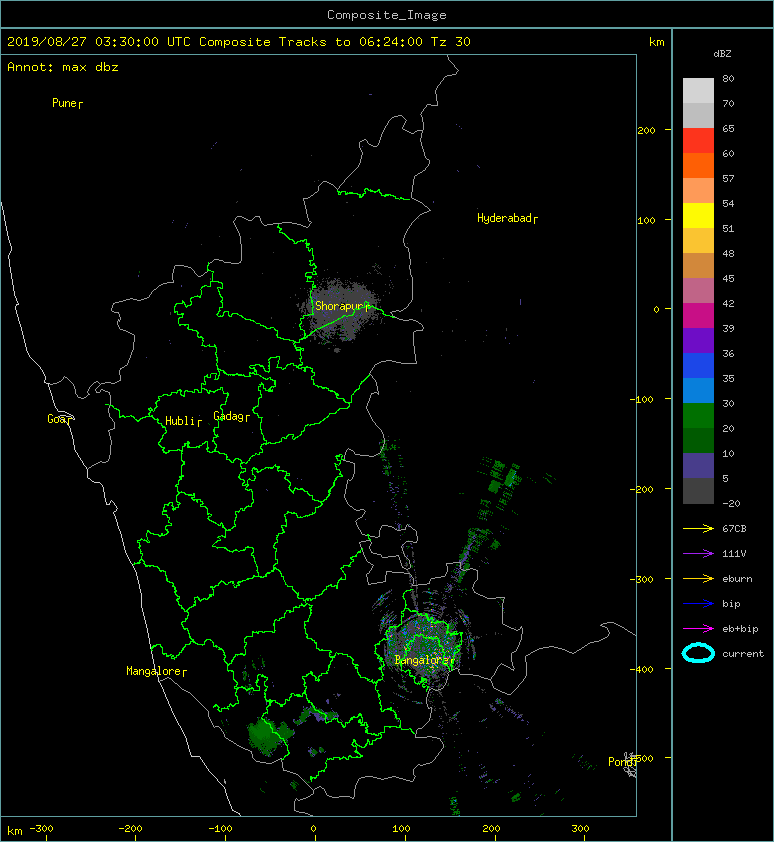Click the 300 km tick on horizontal axis
This screenshot has height=842, width=774.
(580, 829)
